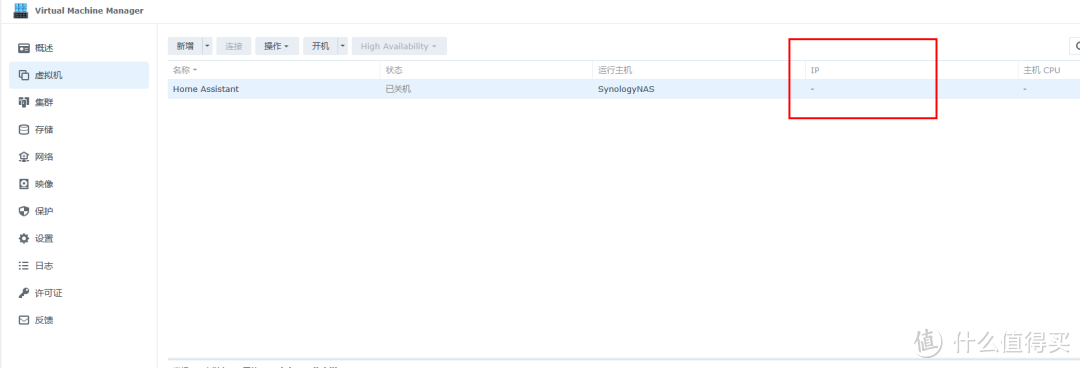Viewport: 1080px width, 368px height.
Task: Click the 概述 overview sidebar icon
Action: click(x=23, y=48)
